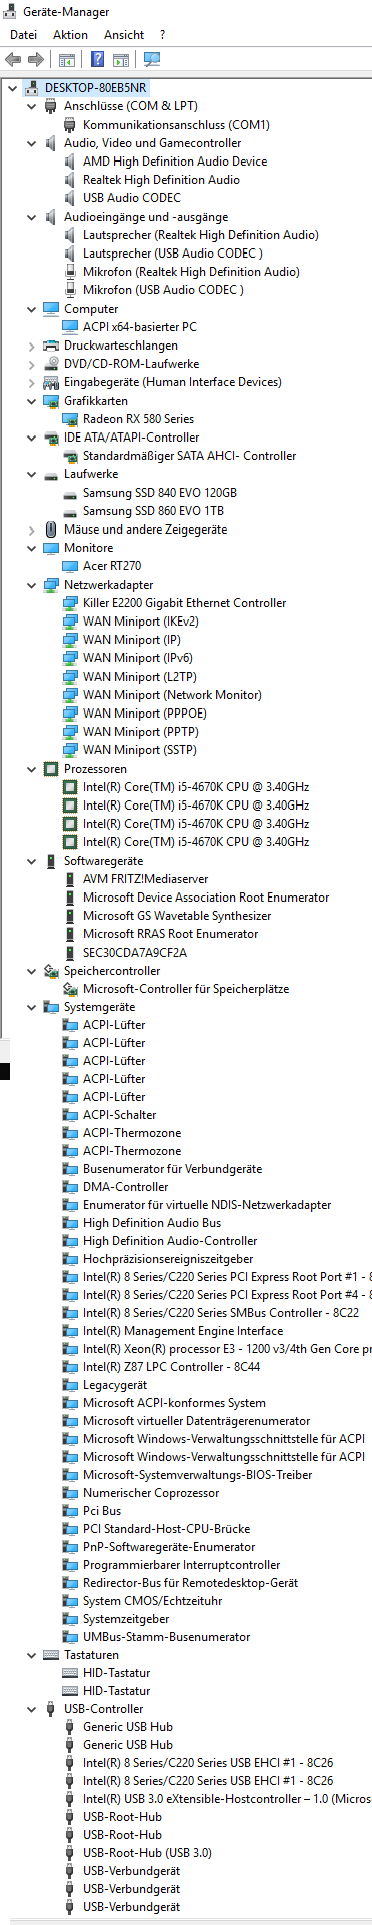Expand Eingabegeräte (Human Interface Devices)
Screen dimensions: 372x1925
[31, 382]
